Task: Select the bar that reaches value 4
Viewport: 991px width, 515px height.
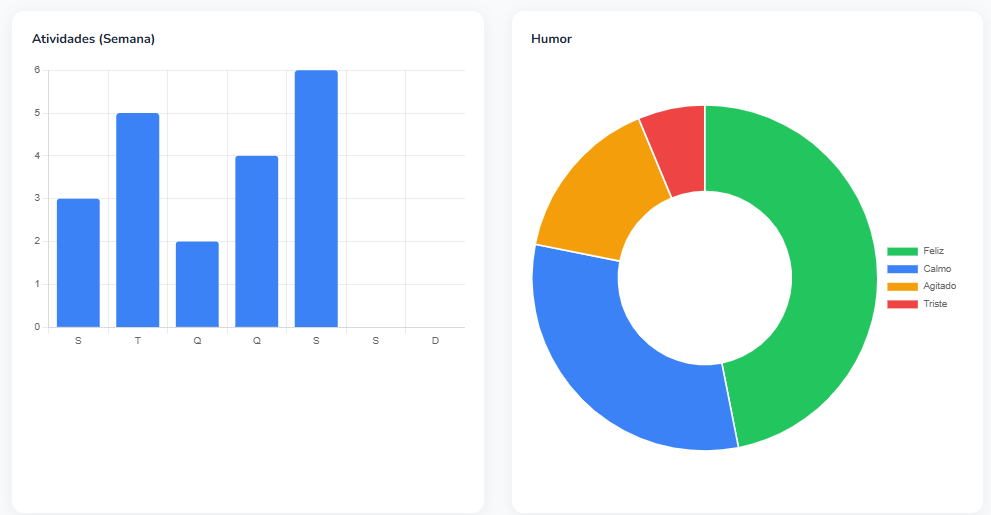Action: (256, 241)
